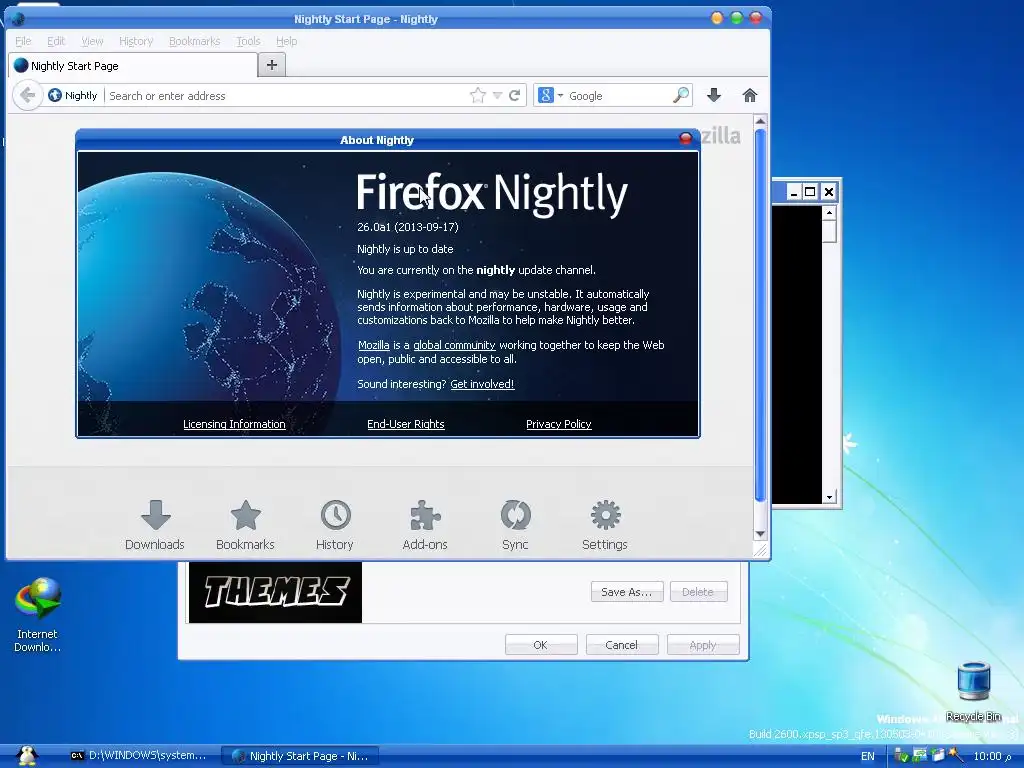Screen dimensions: 1024x768
Task: Click the Nightly globe identity icon
Action: 55,95
